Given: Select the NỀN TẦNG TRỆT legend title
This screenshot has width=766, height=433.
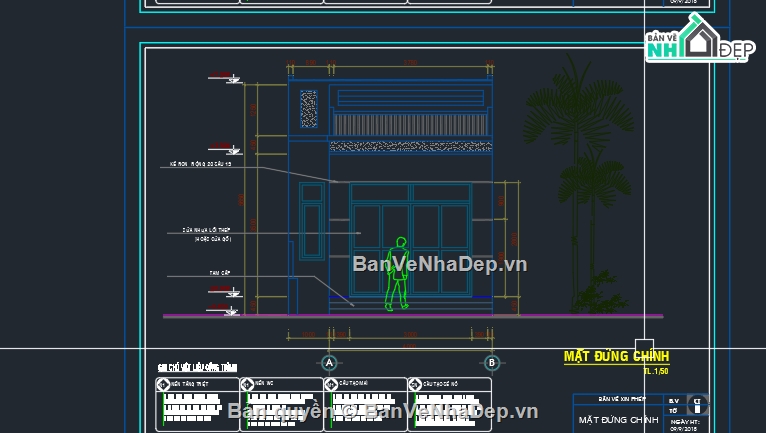Looking at the screenshot, I should click(x=189, y=384).
